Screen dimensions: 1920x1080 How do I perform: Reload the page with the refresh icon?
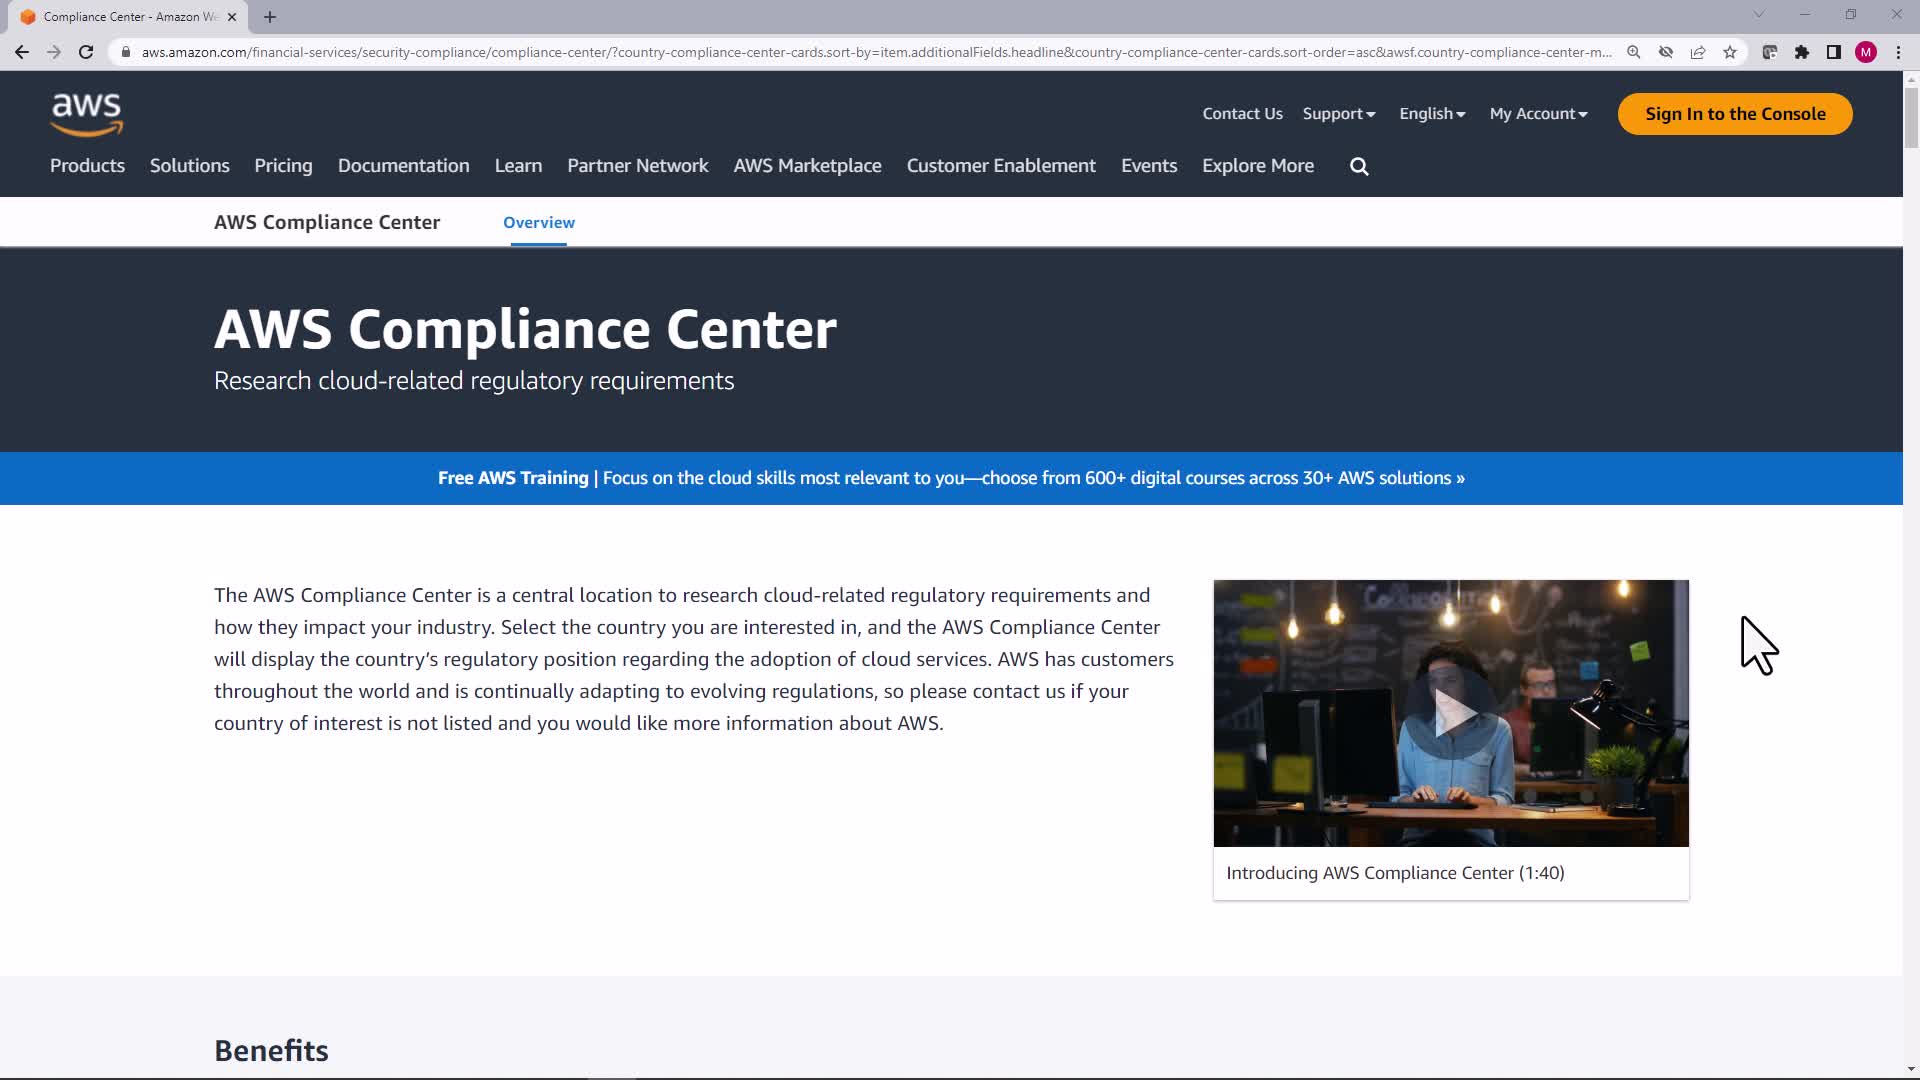(86, 52)
